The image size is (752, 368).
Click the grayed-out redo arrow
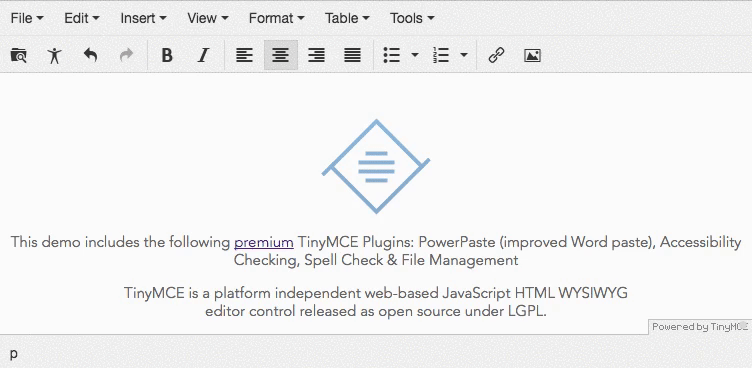[x=127, y=56]
